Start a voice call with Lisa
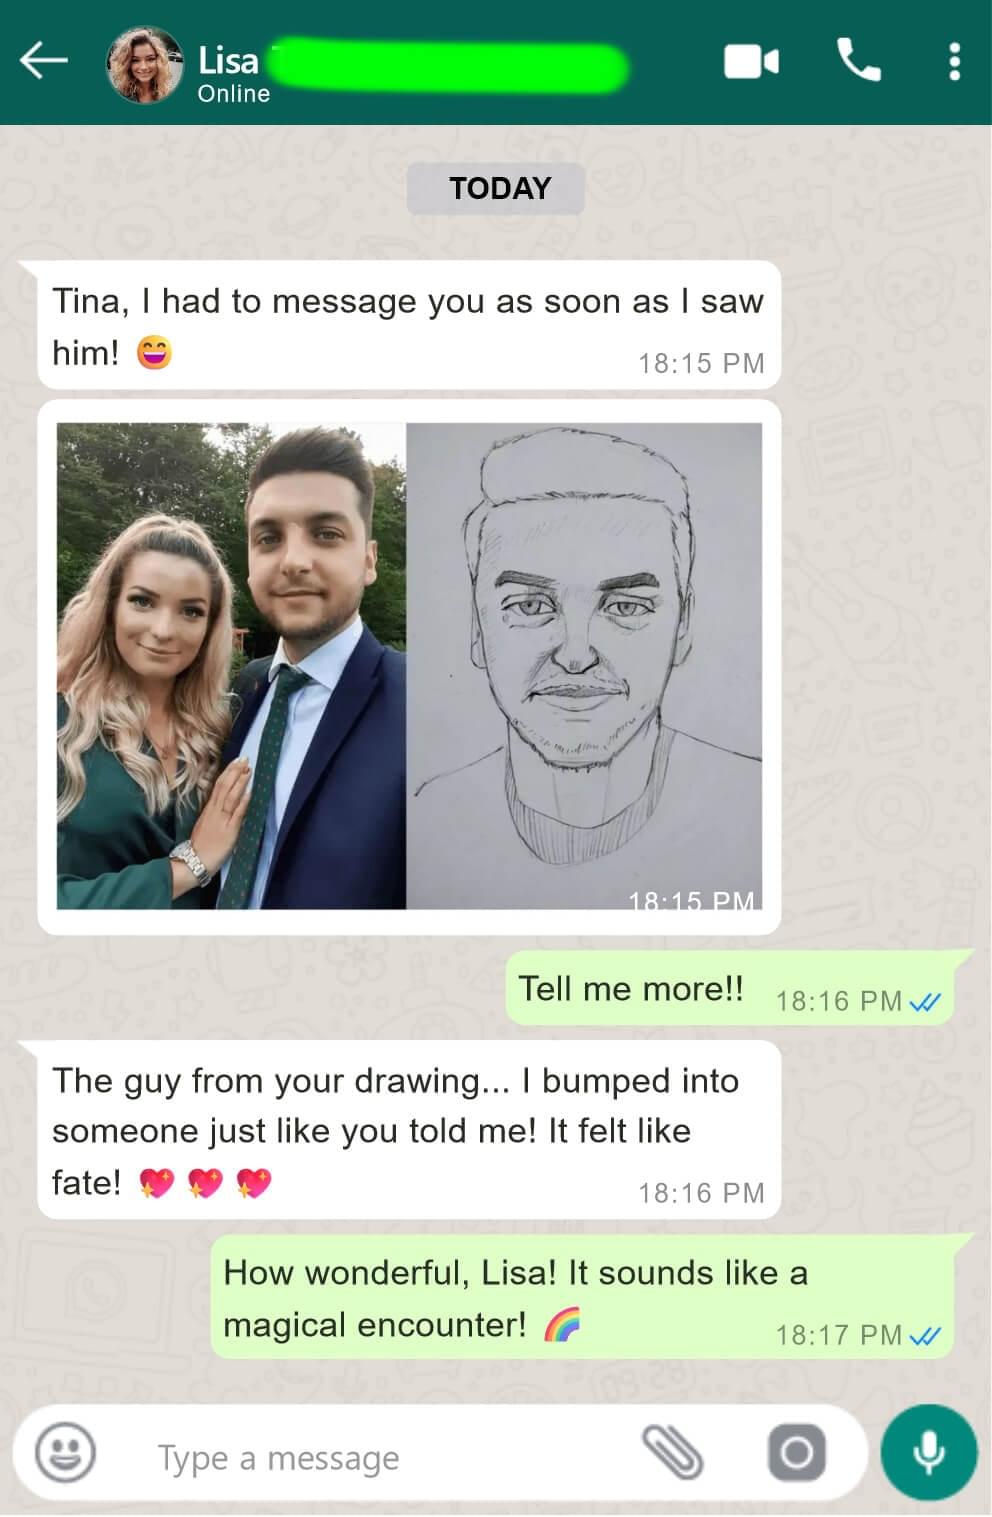The width and height of the screenshot is (992, 1517). (860, 62)
